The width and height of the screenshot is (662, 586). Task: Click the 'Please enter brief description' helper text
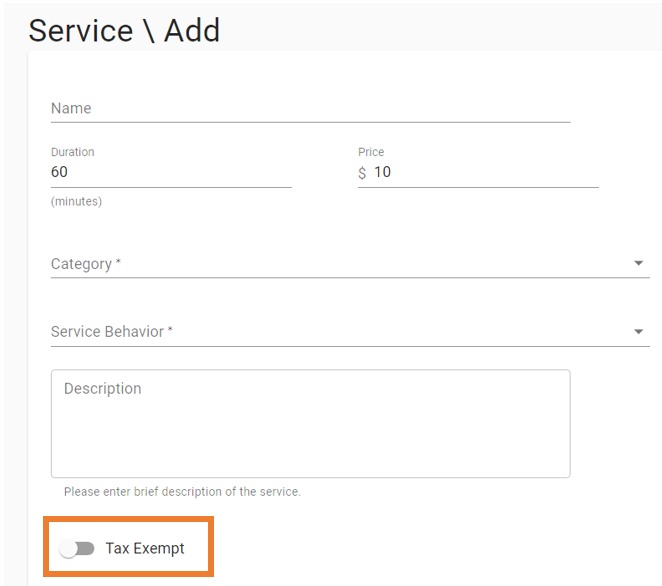point(182,492)
